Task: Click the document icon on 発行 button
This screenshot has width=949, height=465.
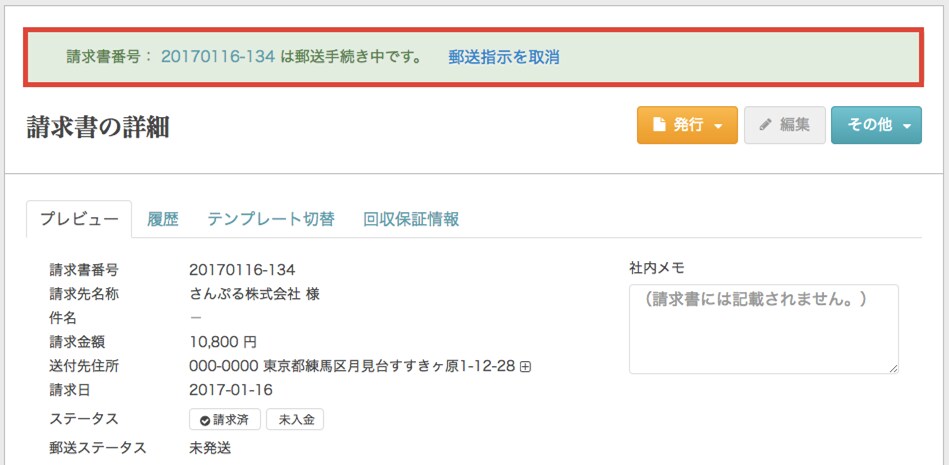Action: pos(658,125)
